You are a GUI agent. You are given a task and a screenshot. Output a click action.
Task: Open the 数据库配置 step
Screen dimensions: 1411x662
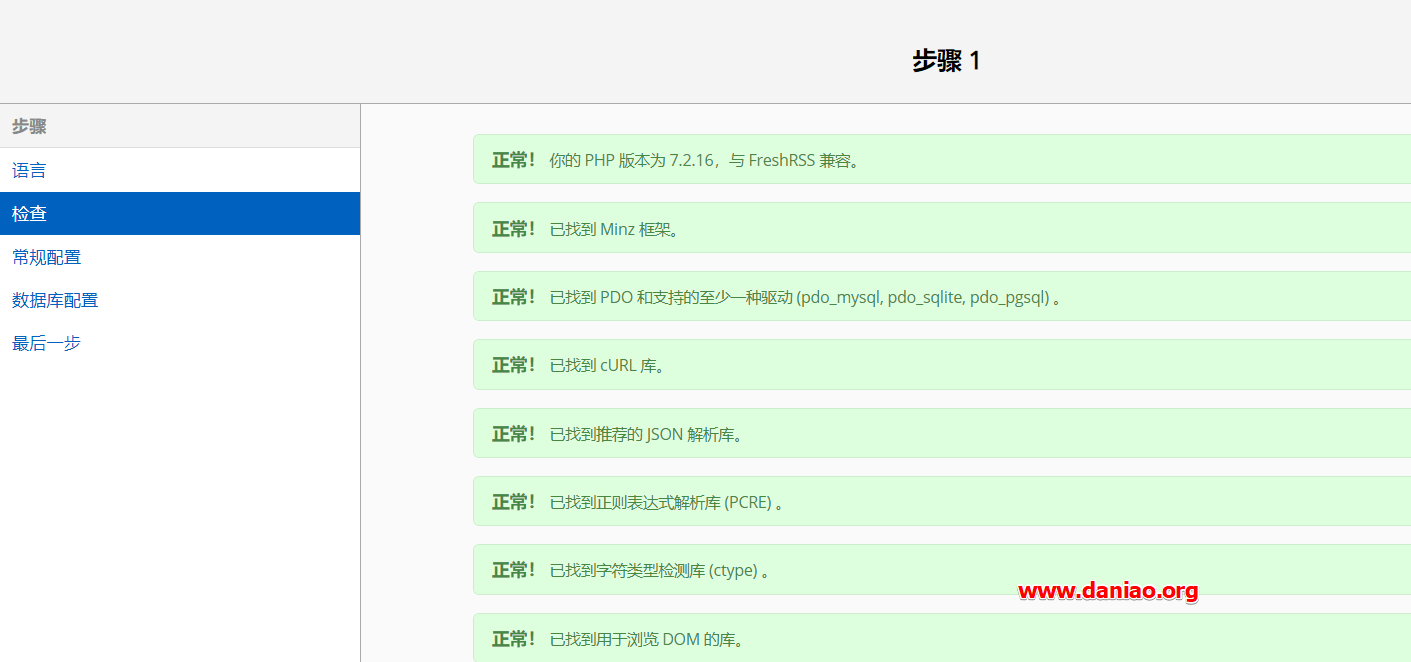pyautogui.click(x=180, y=300)
